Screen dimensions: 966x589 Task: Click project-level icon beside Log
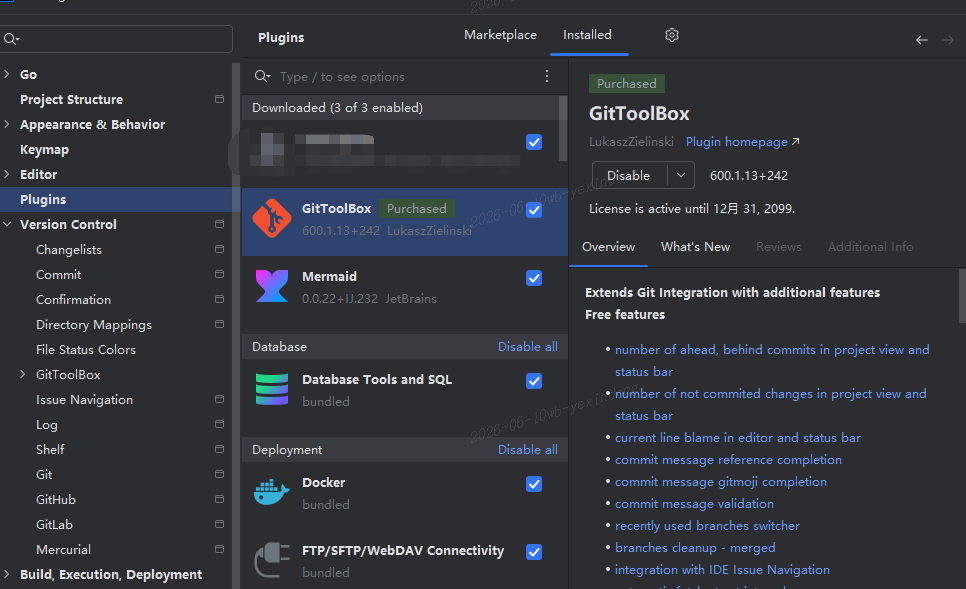[219, 424]
